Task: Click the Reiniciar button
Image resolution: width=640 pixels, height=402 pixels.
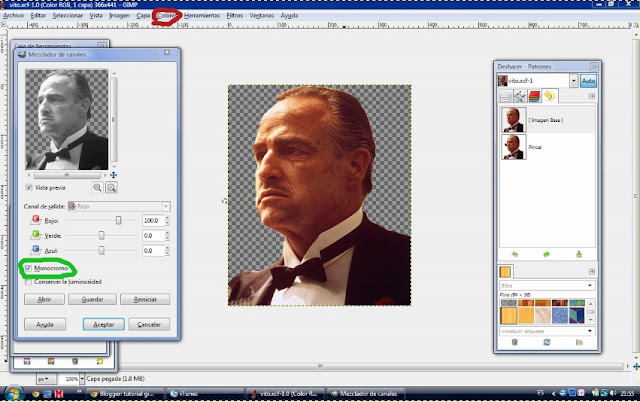Action: click(145, 299)
